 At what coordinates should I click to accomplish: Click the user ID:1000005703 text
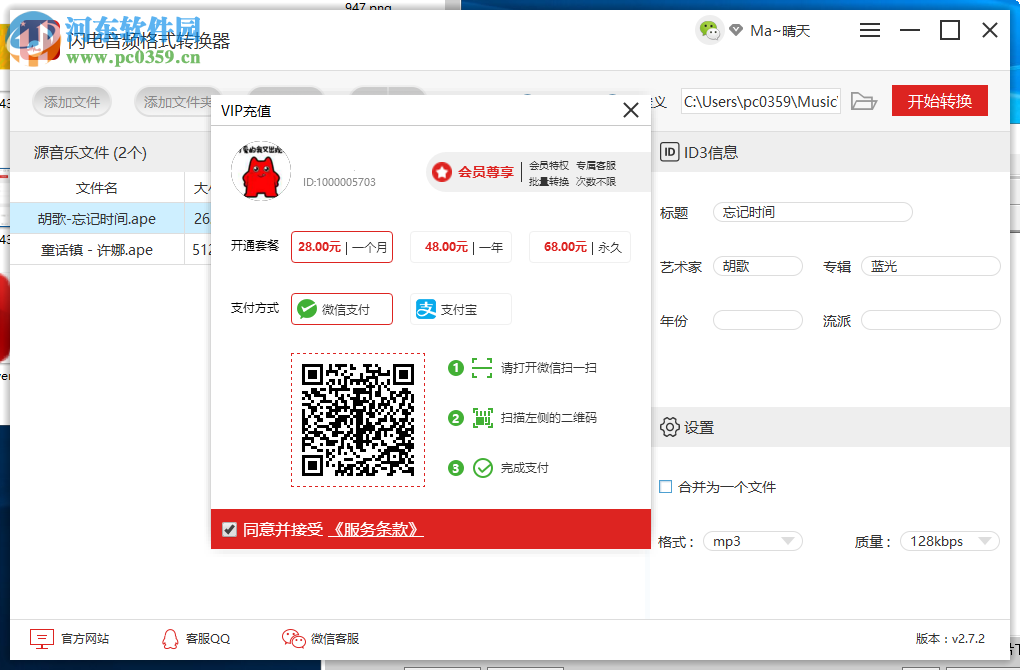coord(339,182)
